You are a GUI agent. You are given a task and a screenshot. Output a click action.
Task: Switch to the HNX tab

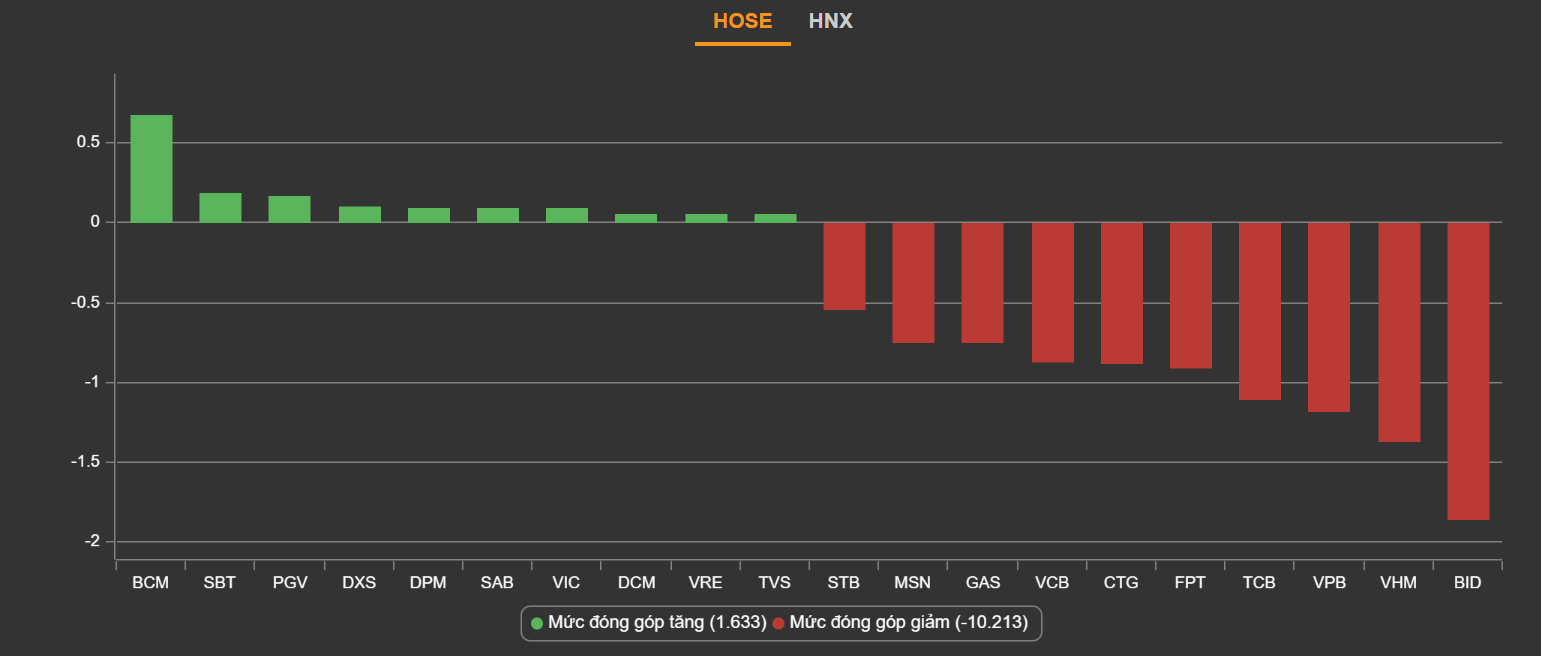(x=830, y=21)
